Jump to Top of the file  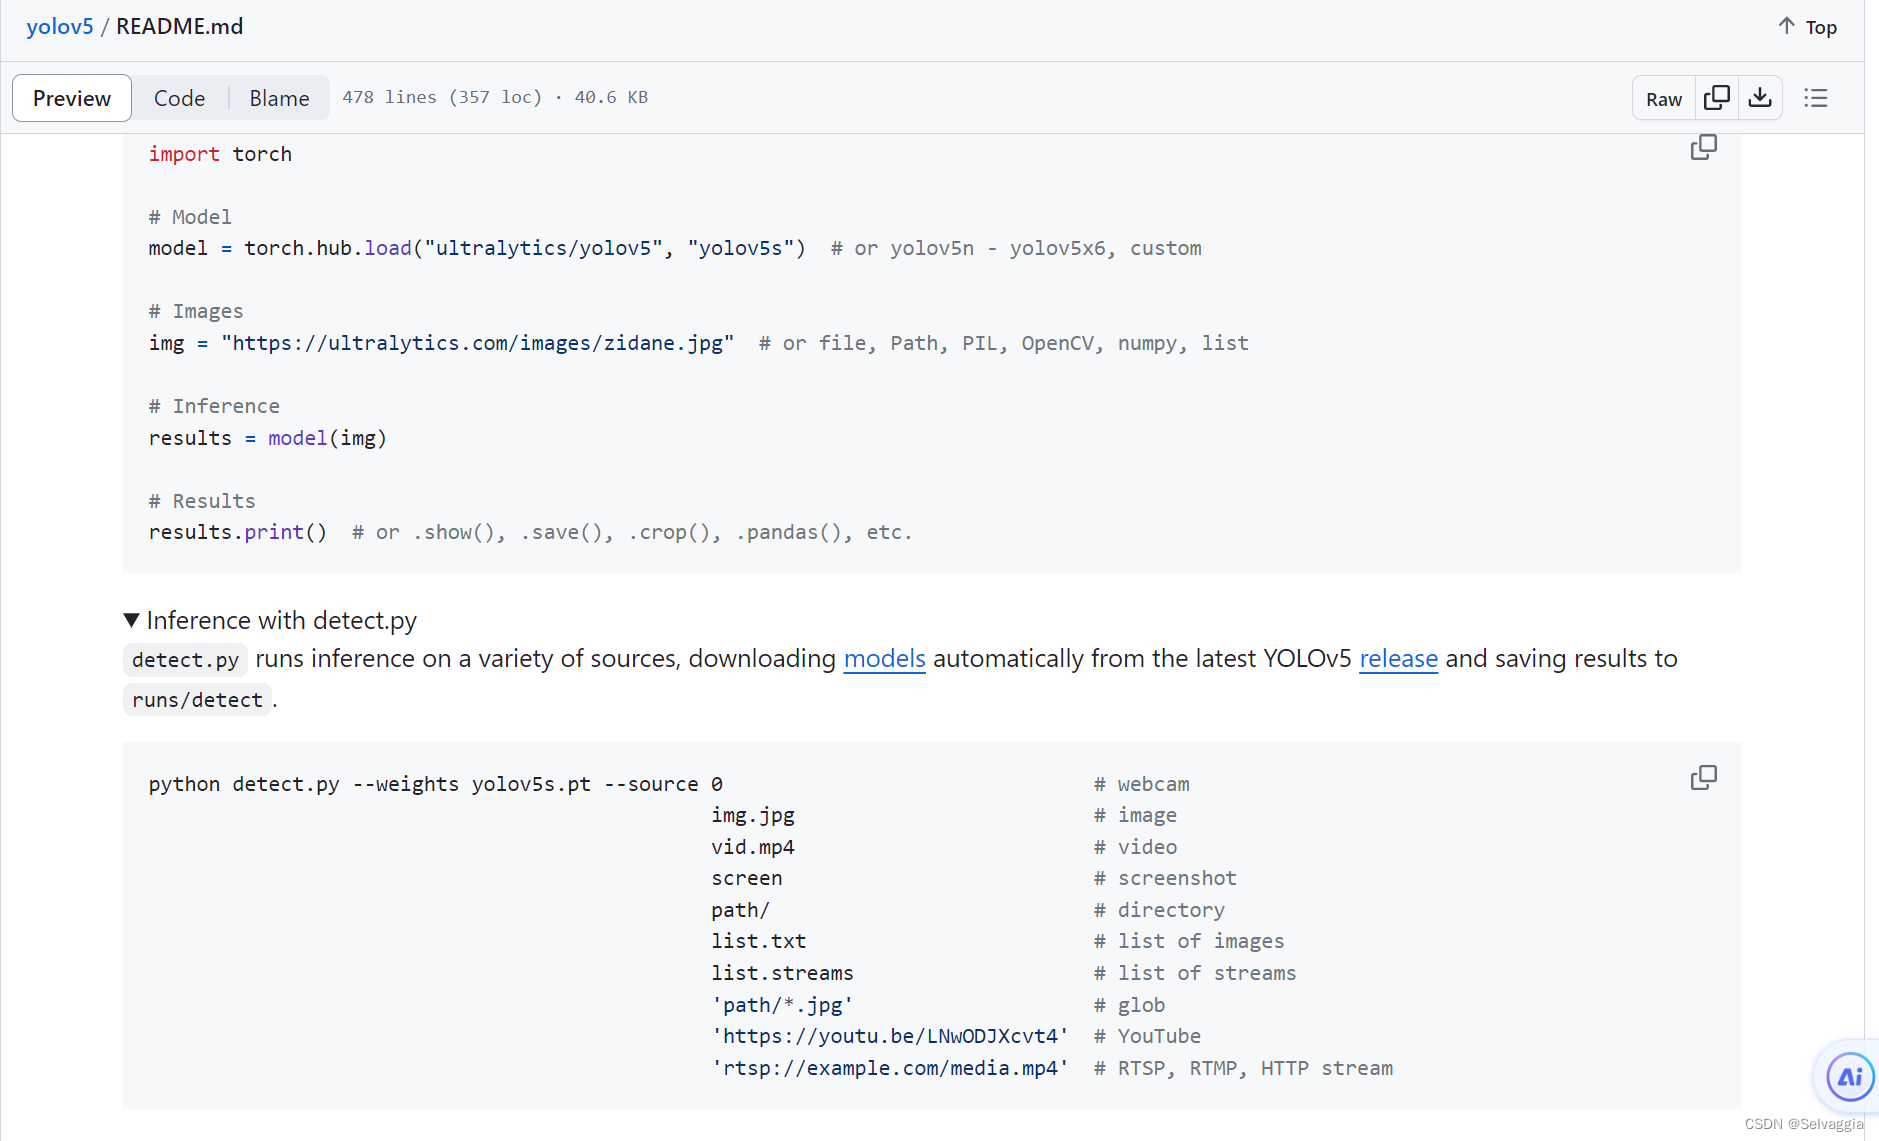pos(1808,27)
